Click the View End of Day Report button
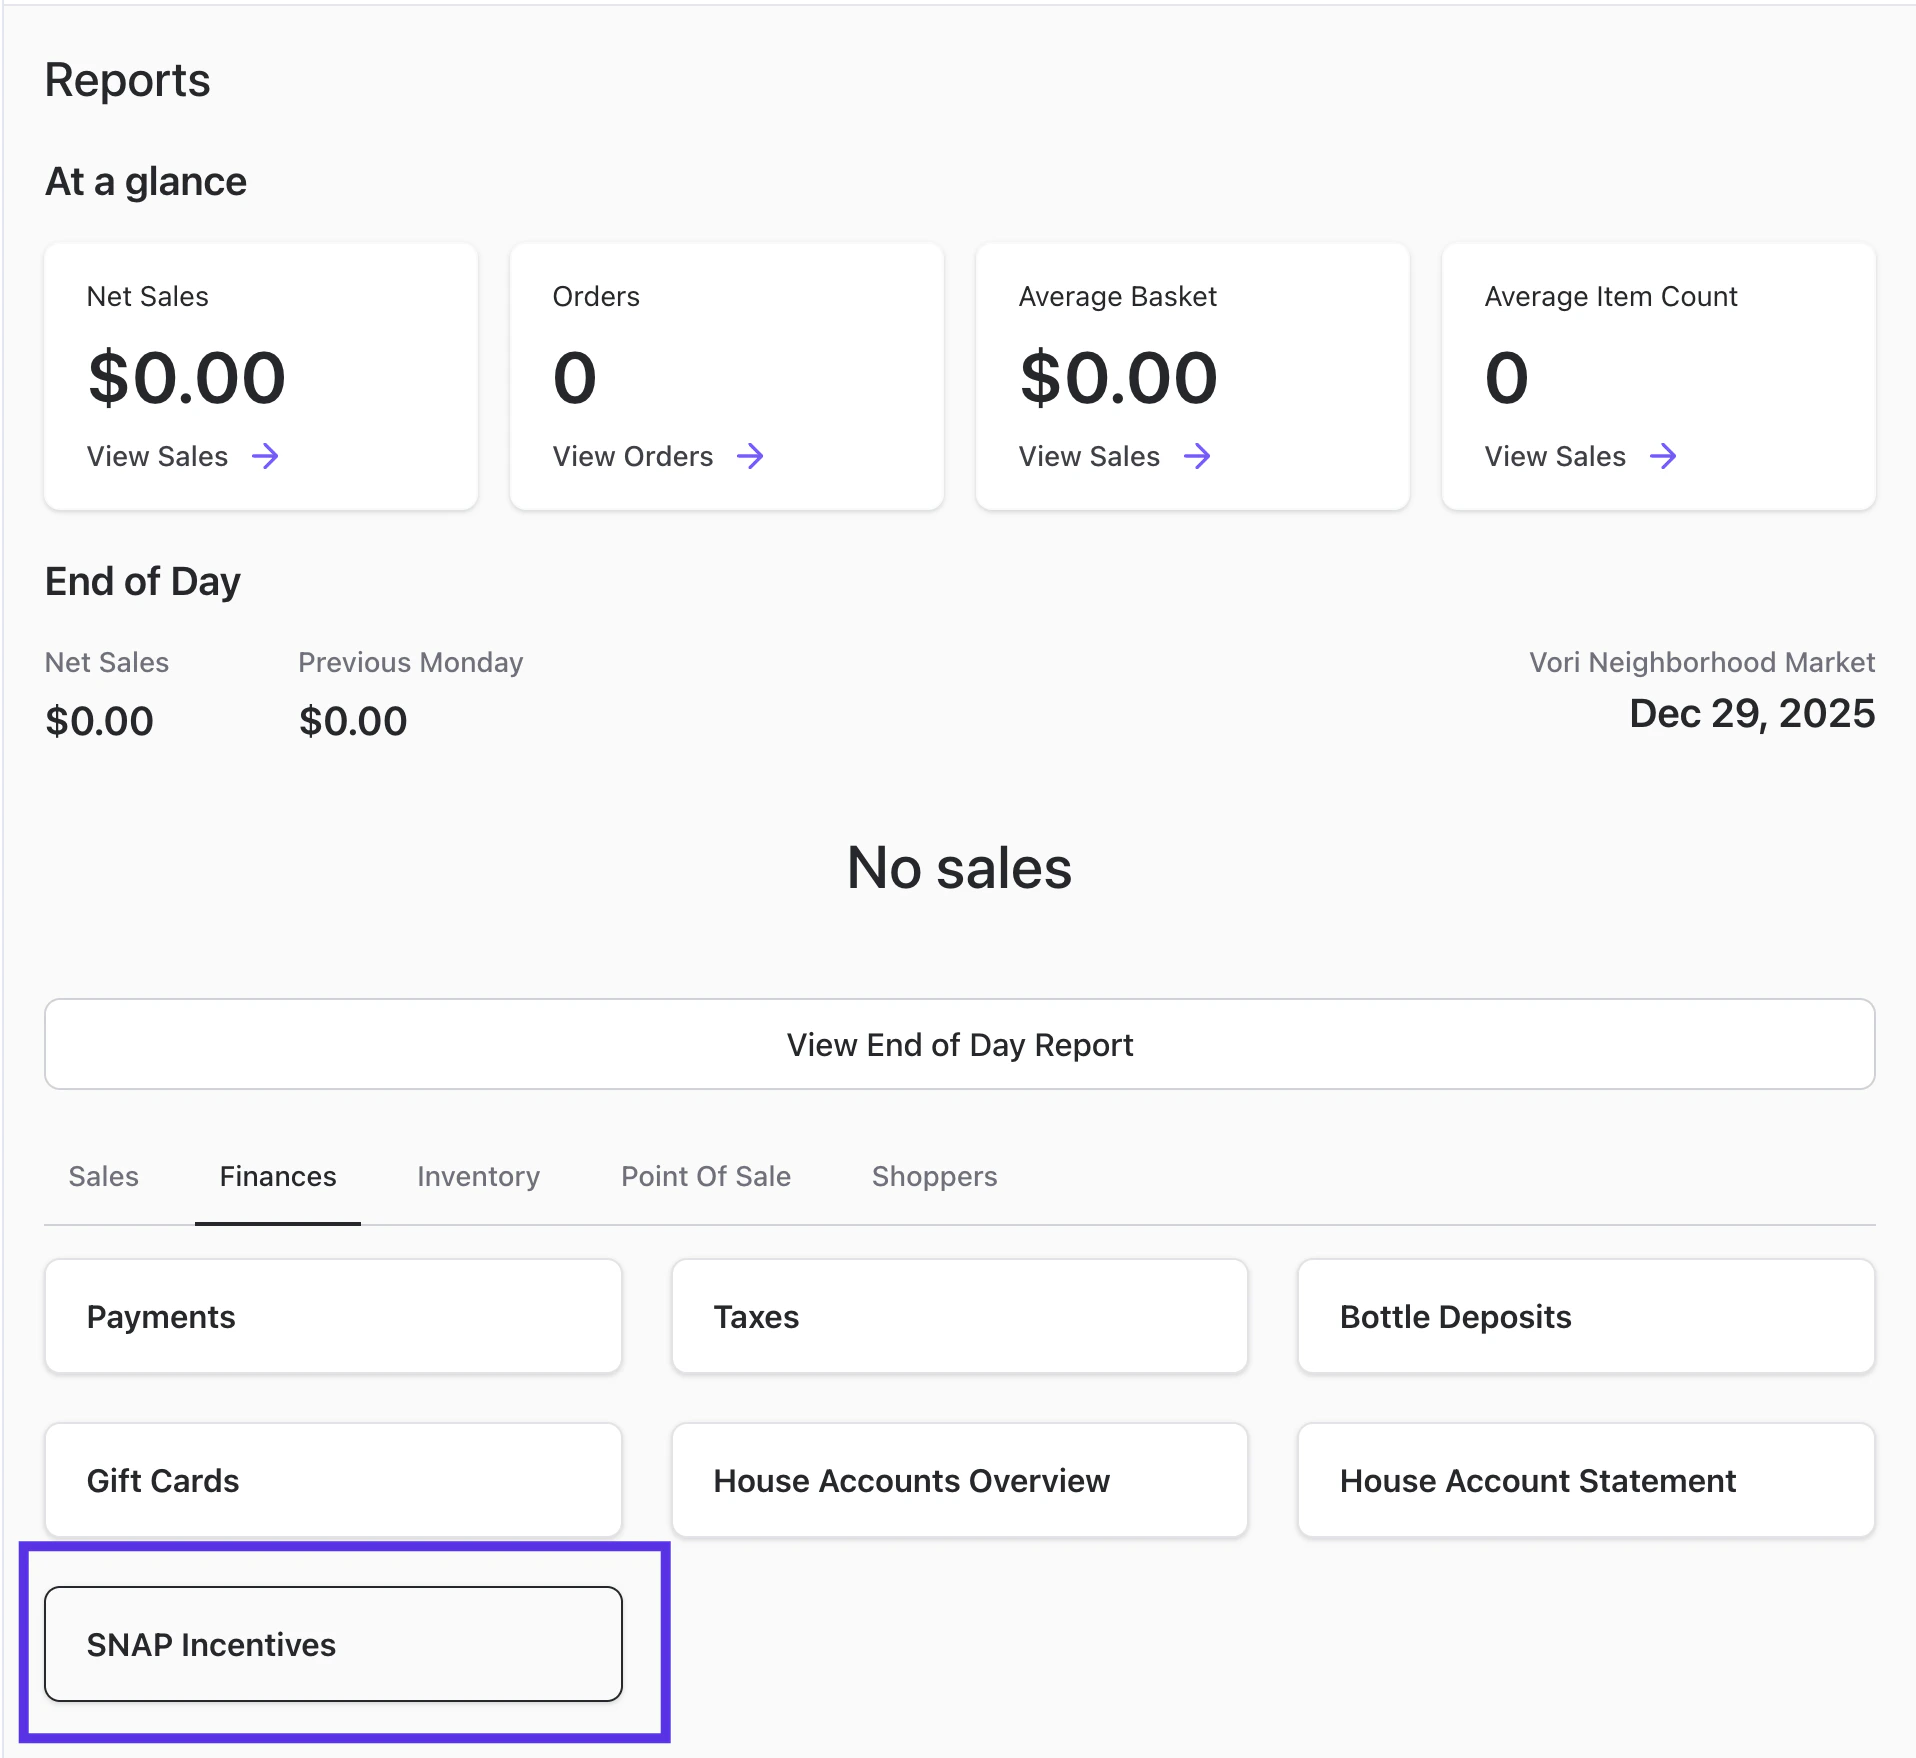 pyautogui.click(x=959, y=1044)
